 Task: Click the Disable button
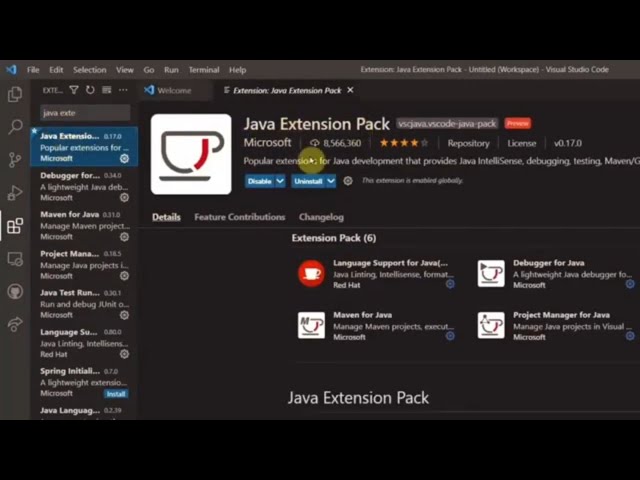click(260, 181)
